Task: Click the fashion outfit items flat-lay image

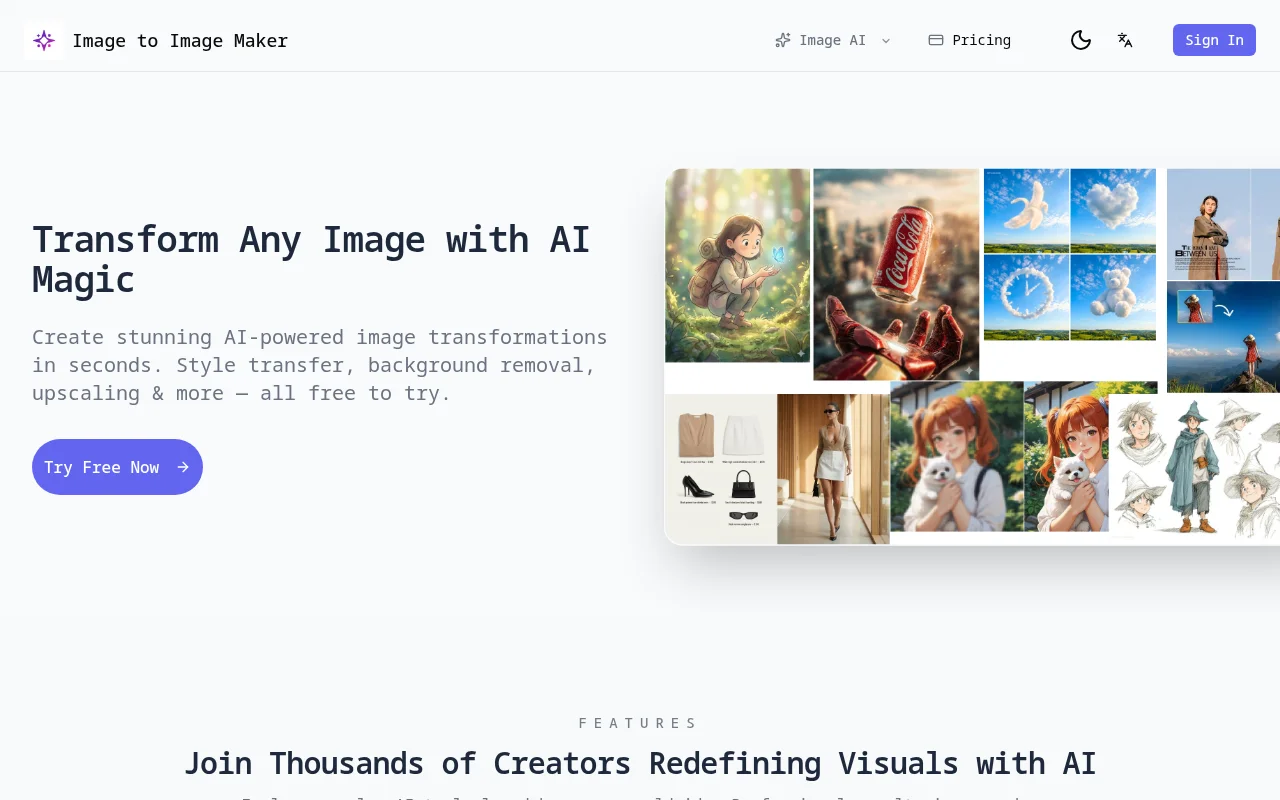Action: point(720,468)
